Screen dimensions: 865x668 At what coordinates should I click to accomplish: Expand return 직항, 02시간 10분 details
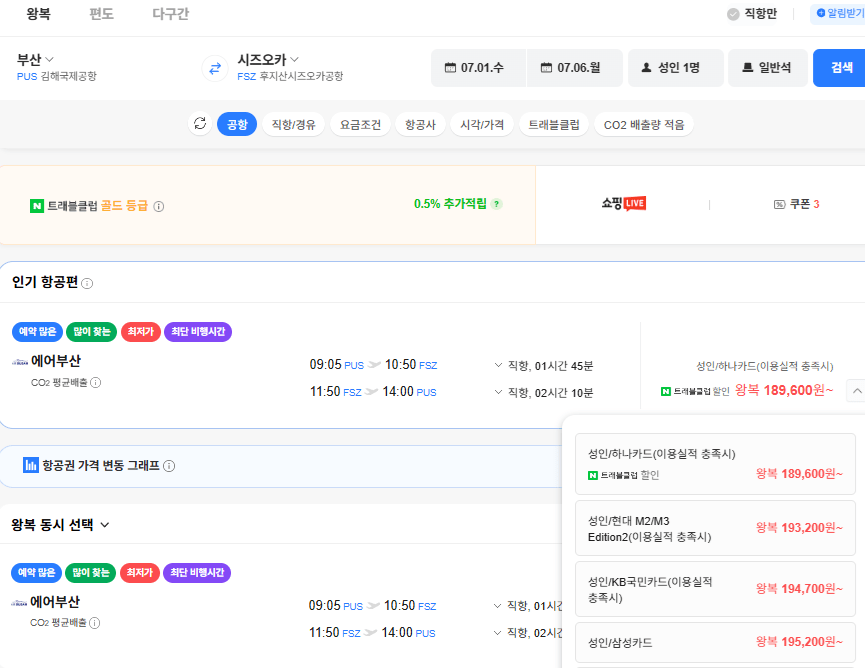pyautogui.click(x=545, y=393)
